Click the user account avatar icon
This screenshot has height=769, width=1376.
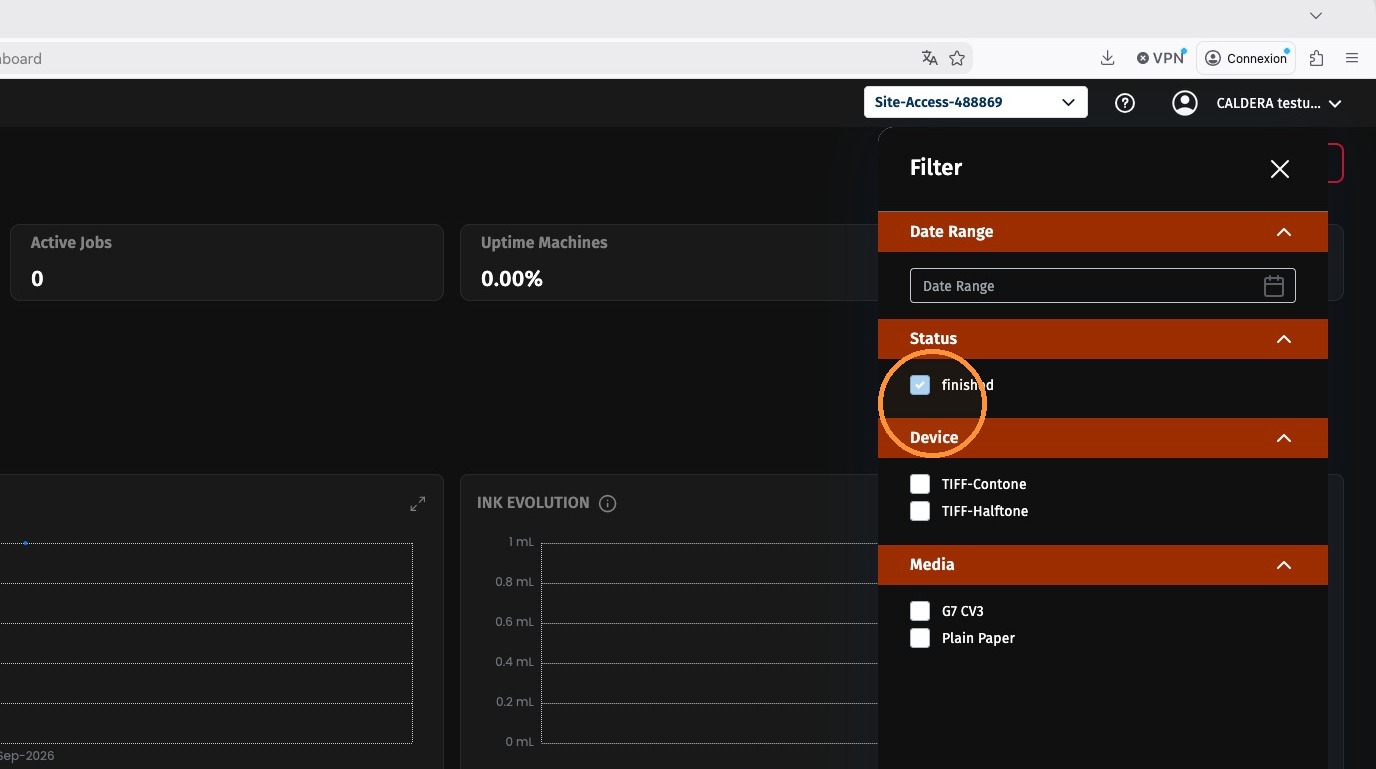coord(1185,103)
